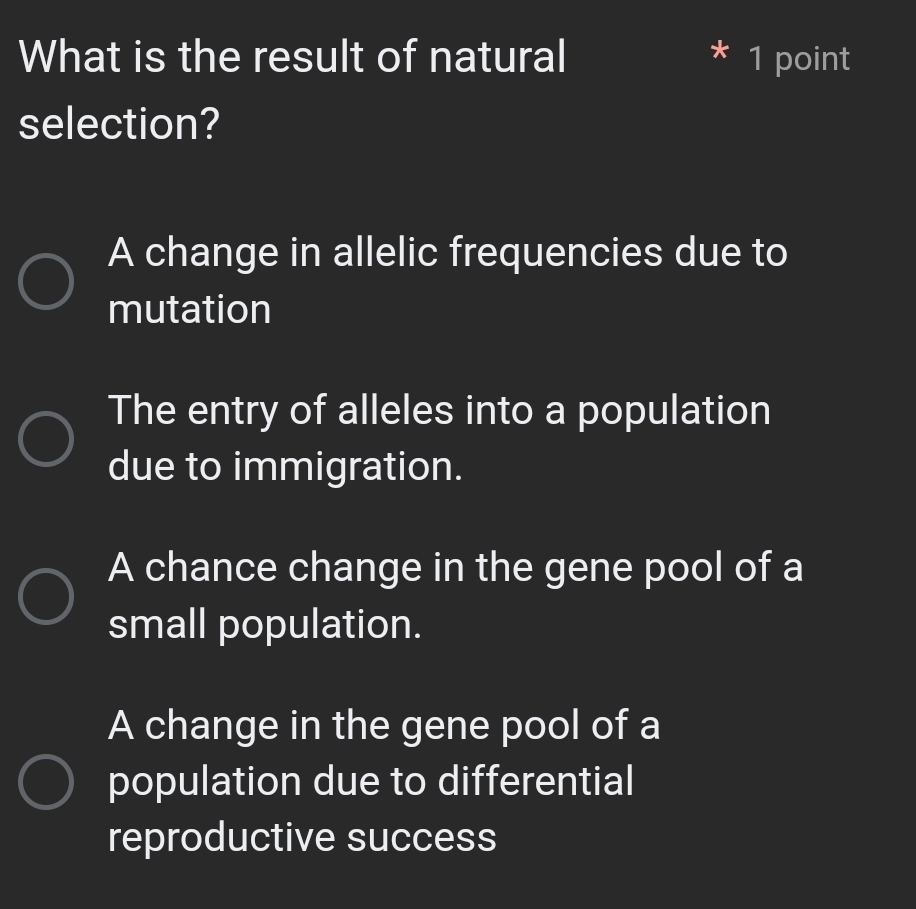Click the word mutation in the first option

(190, 310)
